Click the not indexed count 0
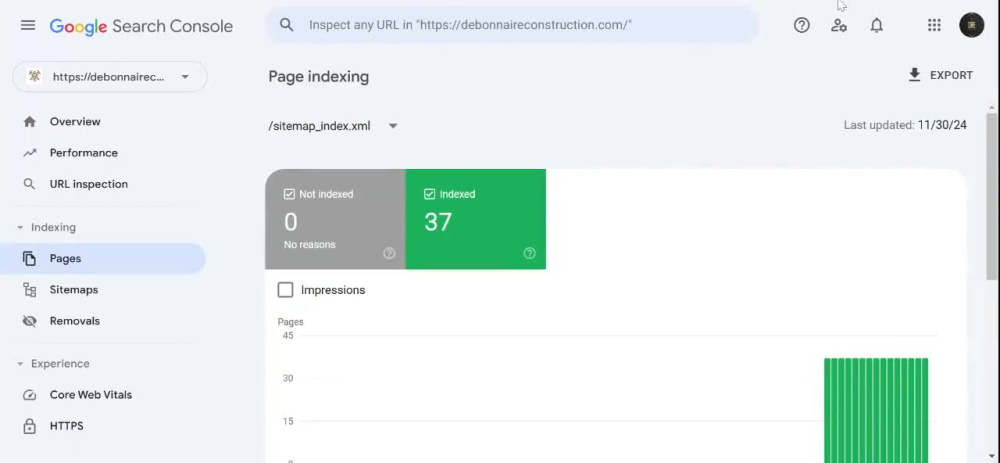 (x=291, y=222)
